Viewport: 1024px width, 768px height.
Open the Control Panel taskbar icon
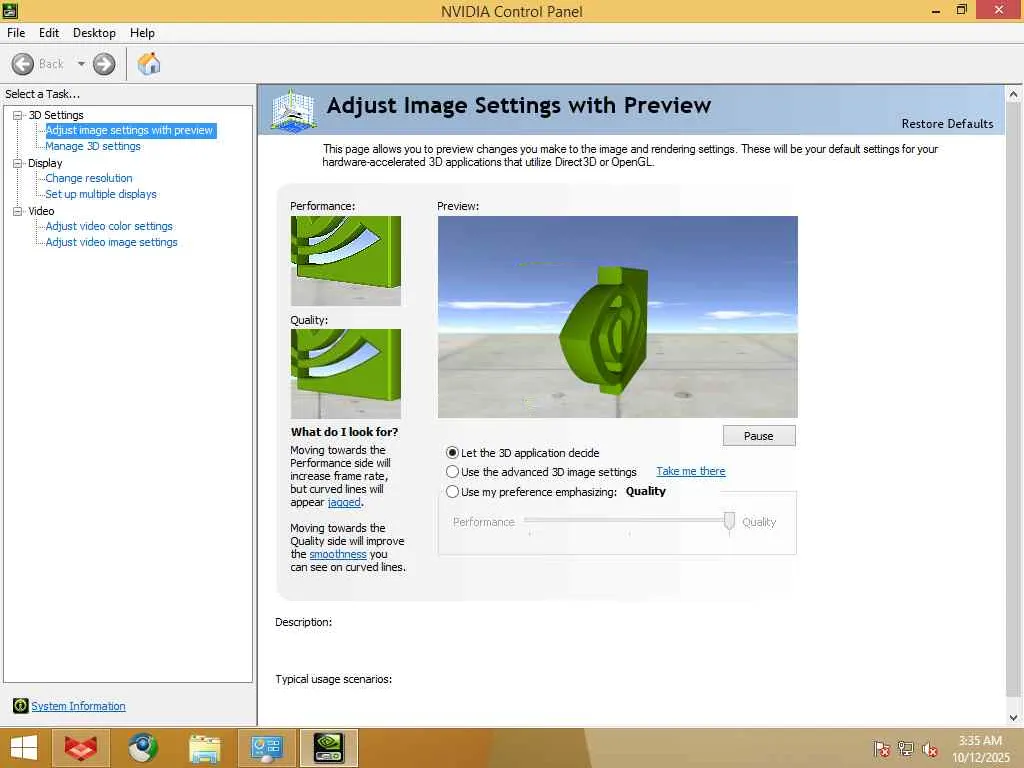(x=266, y=748)
